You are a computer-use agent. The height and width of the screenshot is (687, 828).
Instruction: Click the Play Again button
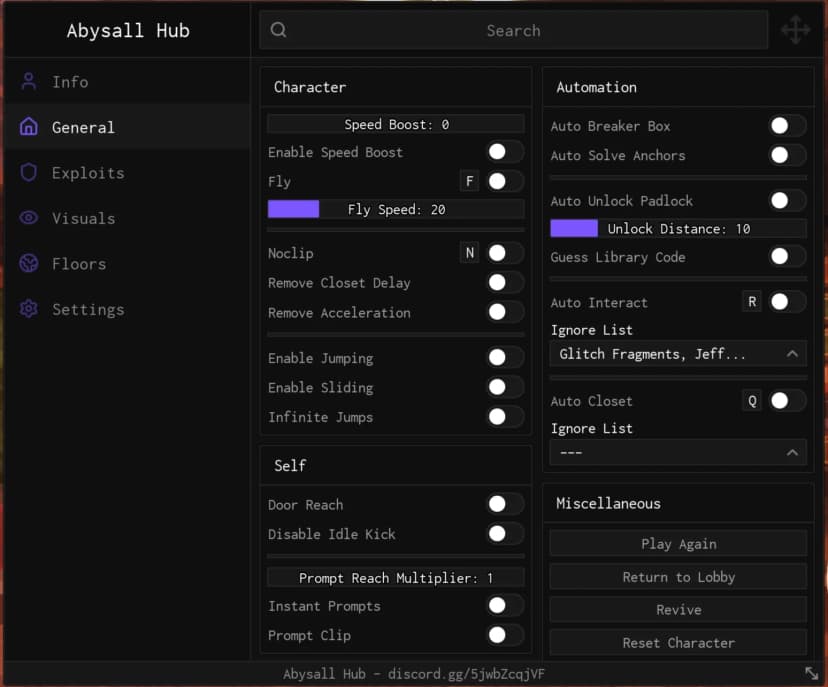coord(678,544)
